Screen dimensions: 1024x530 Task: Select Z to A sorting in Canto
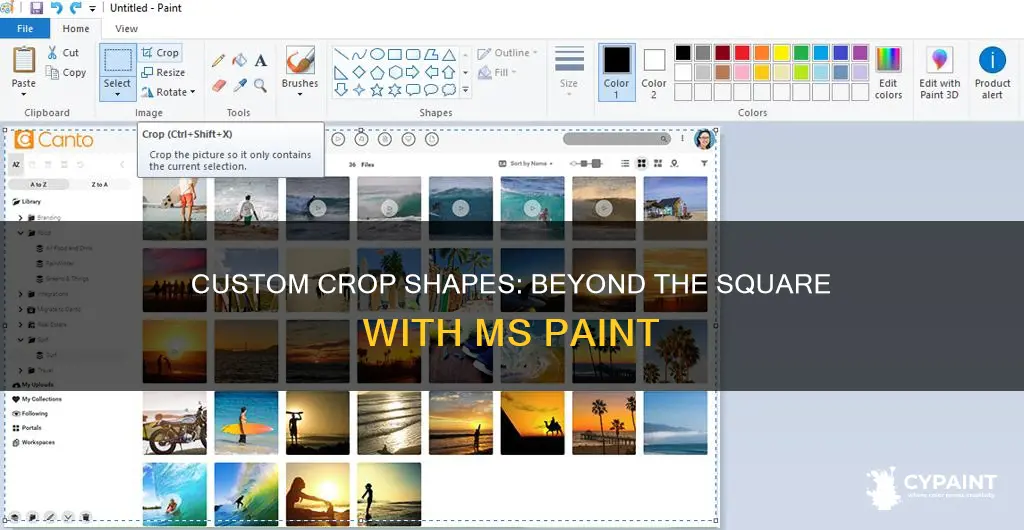click(99, 185)
